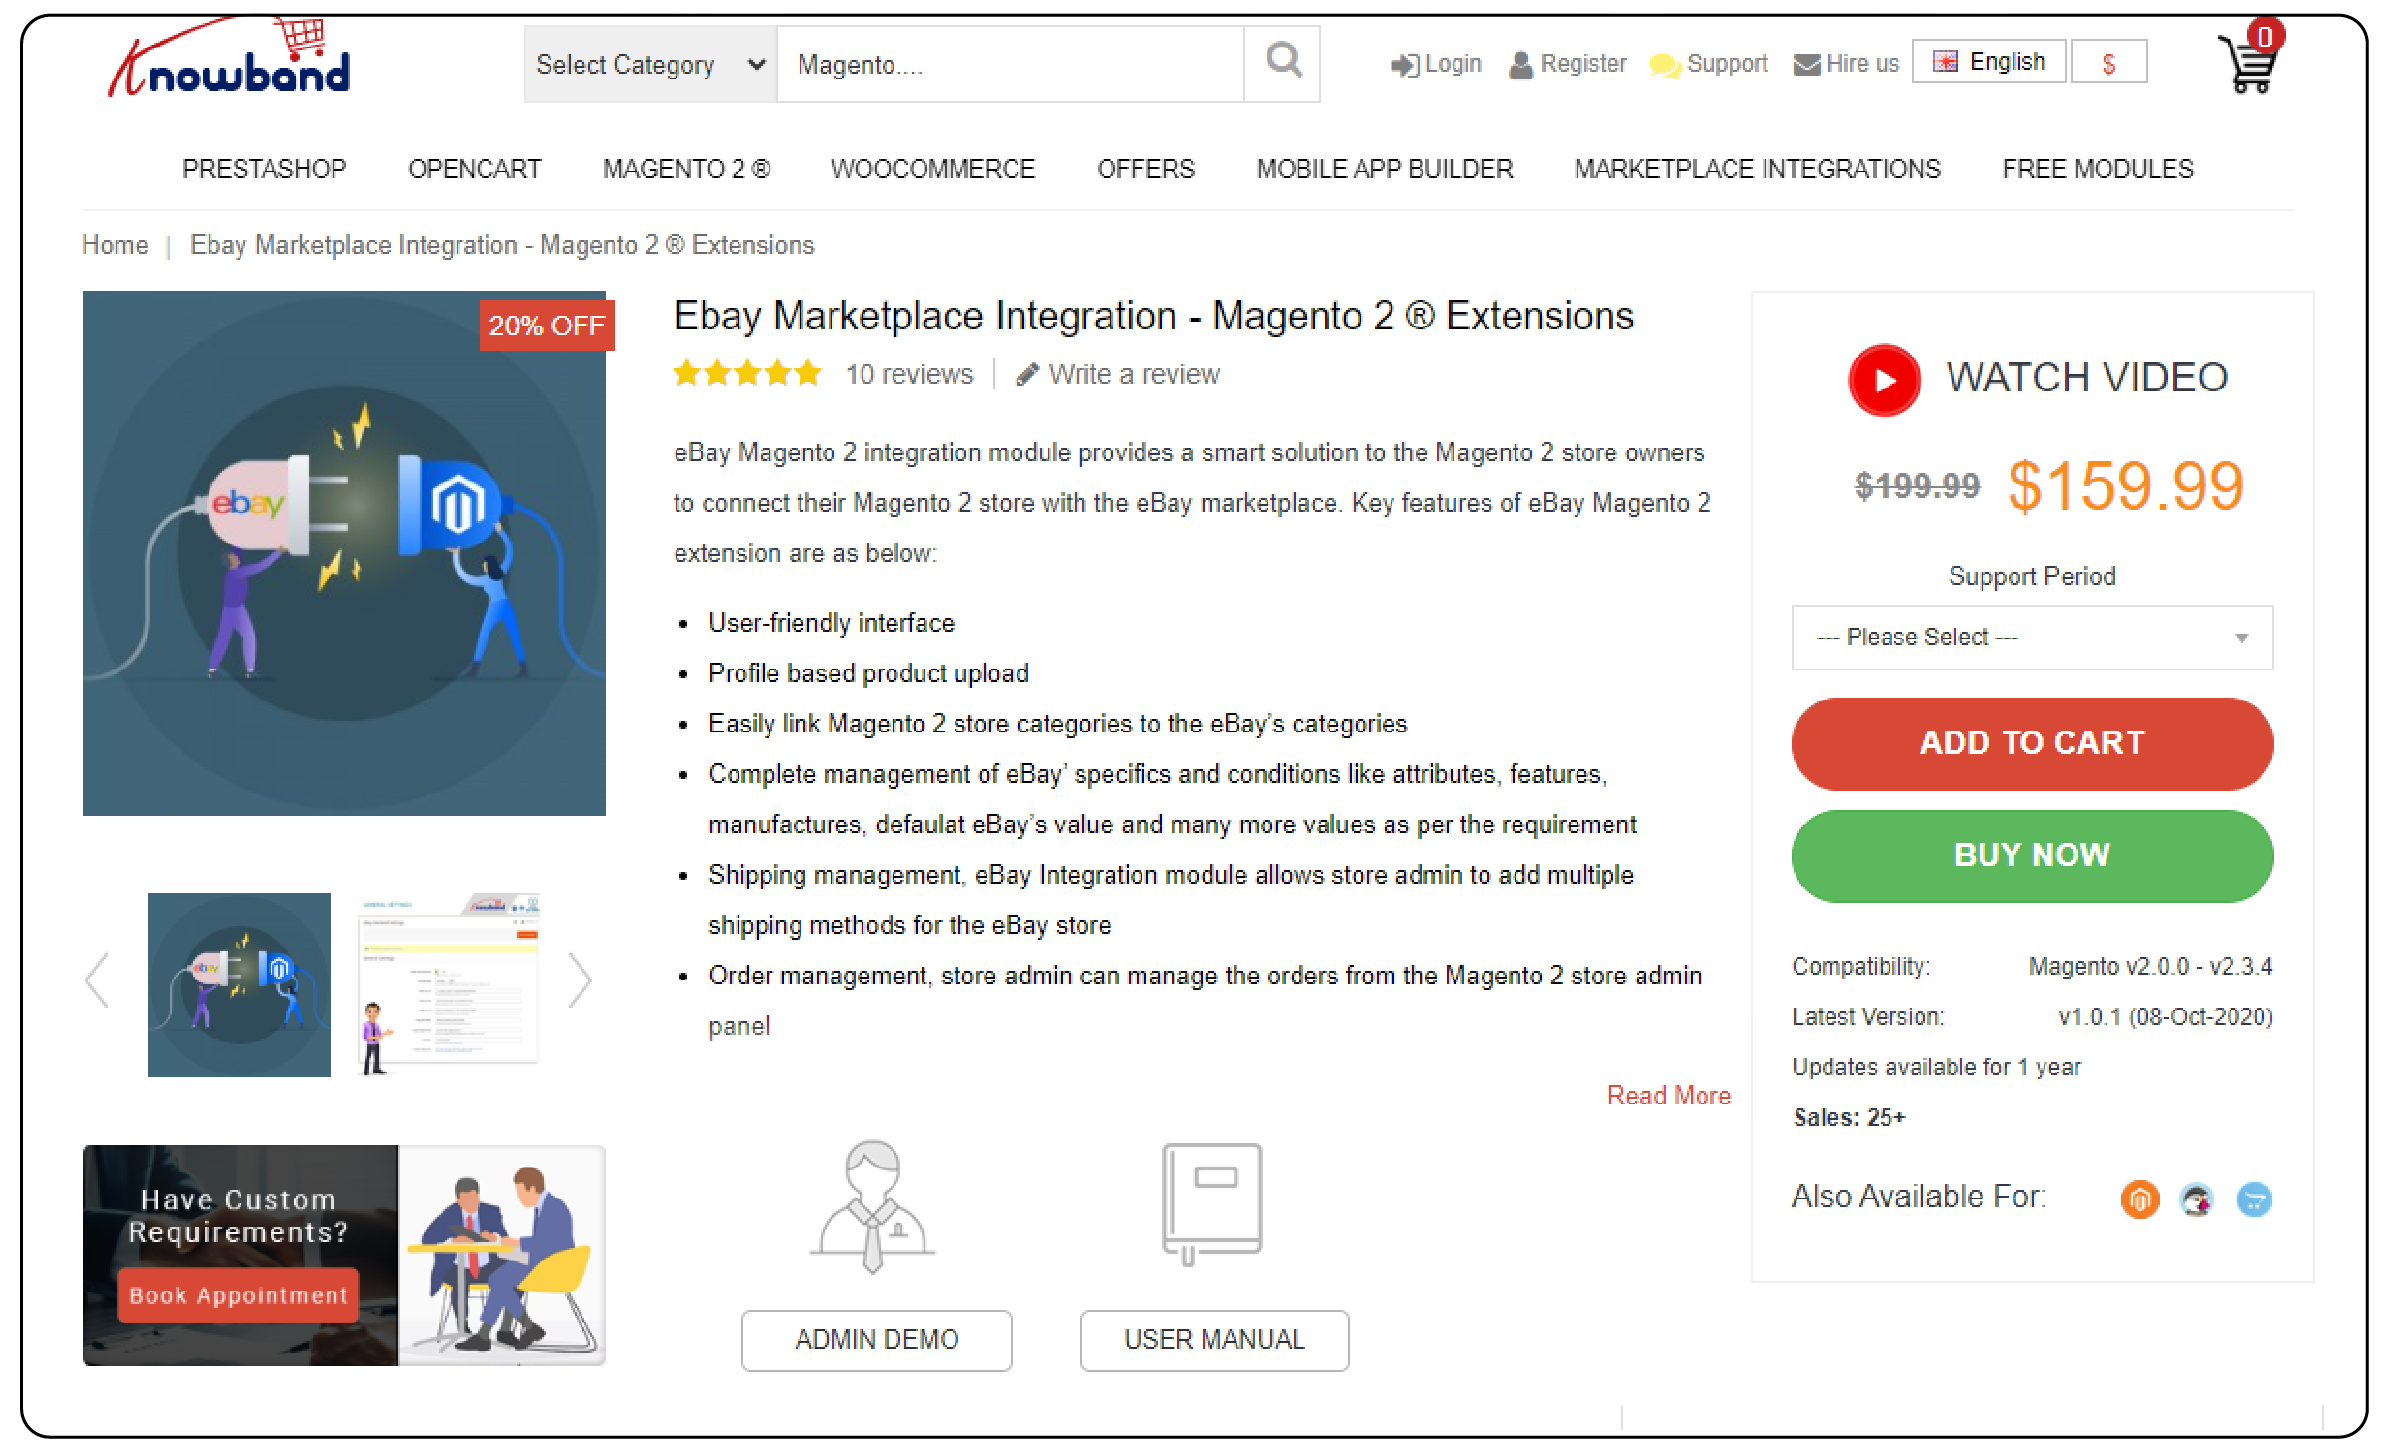Select the first eBay plug thumbnail
This screenshot has height=1447, width=2389.
pos(239,985)
